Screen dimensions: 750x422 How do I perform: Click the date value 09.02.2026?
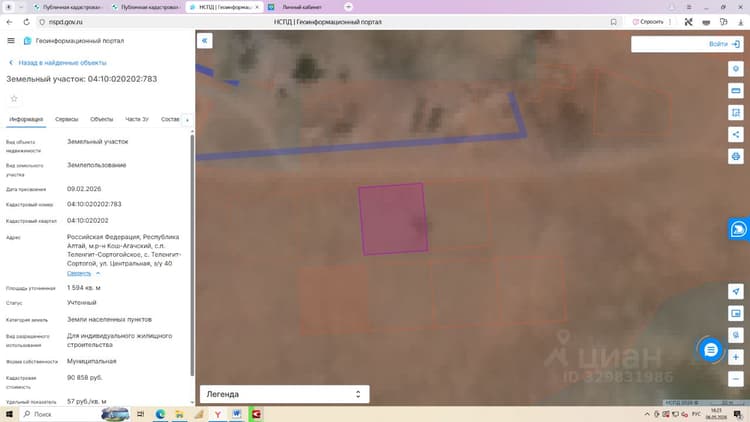point(84,189)
